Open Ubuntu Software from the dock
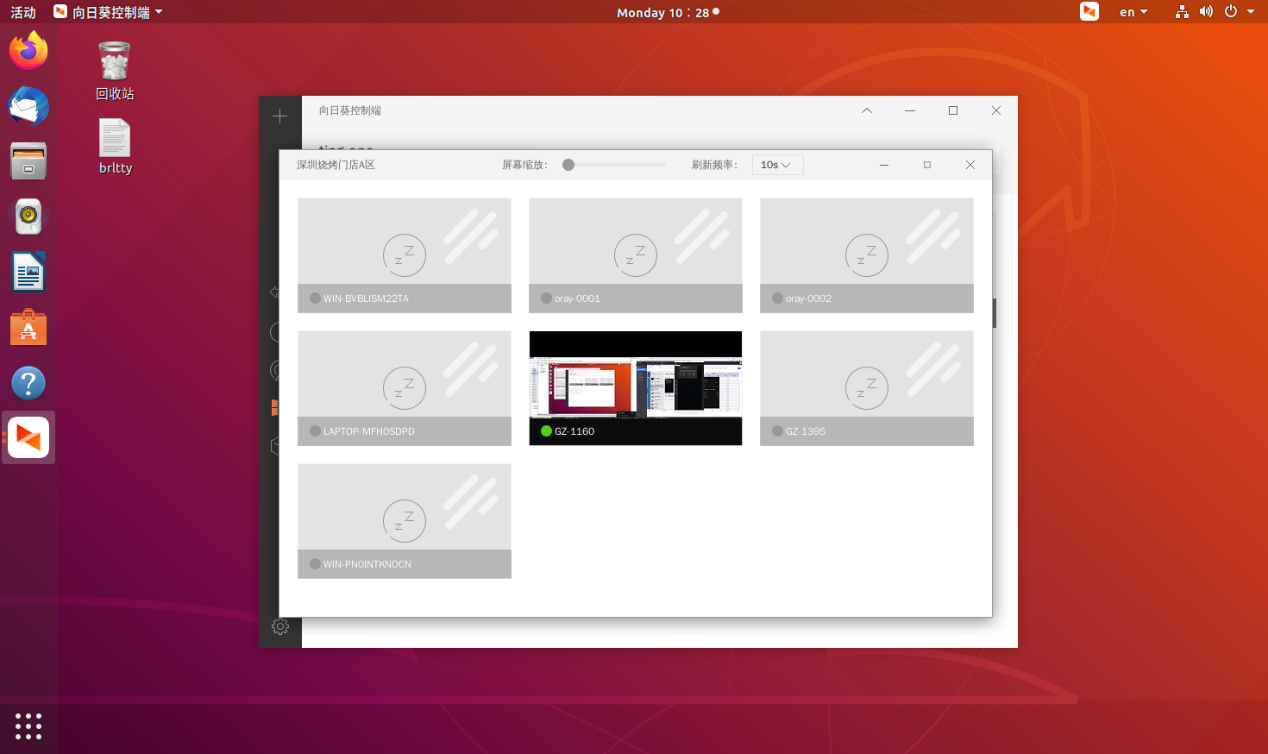This screenshot has height=754, width=1268. click(28, 327)
